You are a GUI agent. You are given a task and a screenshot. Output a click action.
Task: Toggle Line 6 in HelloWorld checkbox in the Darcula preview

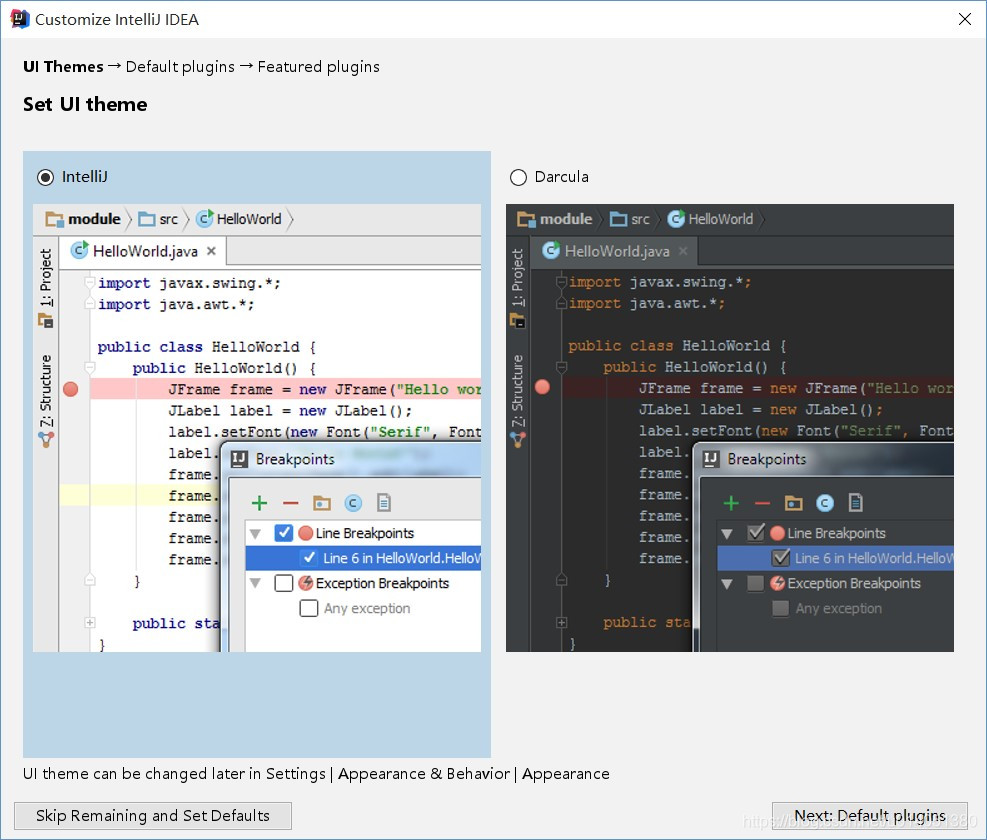click(x=781, y=558)
